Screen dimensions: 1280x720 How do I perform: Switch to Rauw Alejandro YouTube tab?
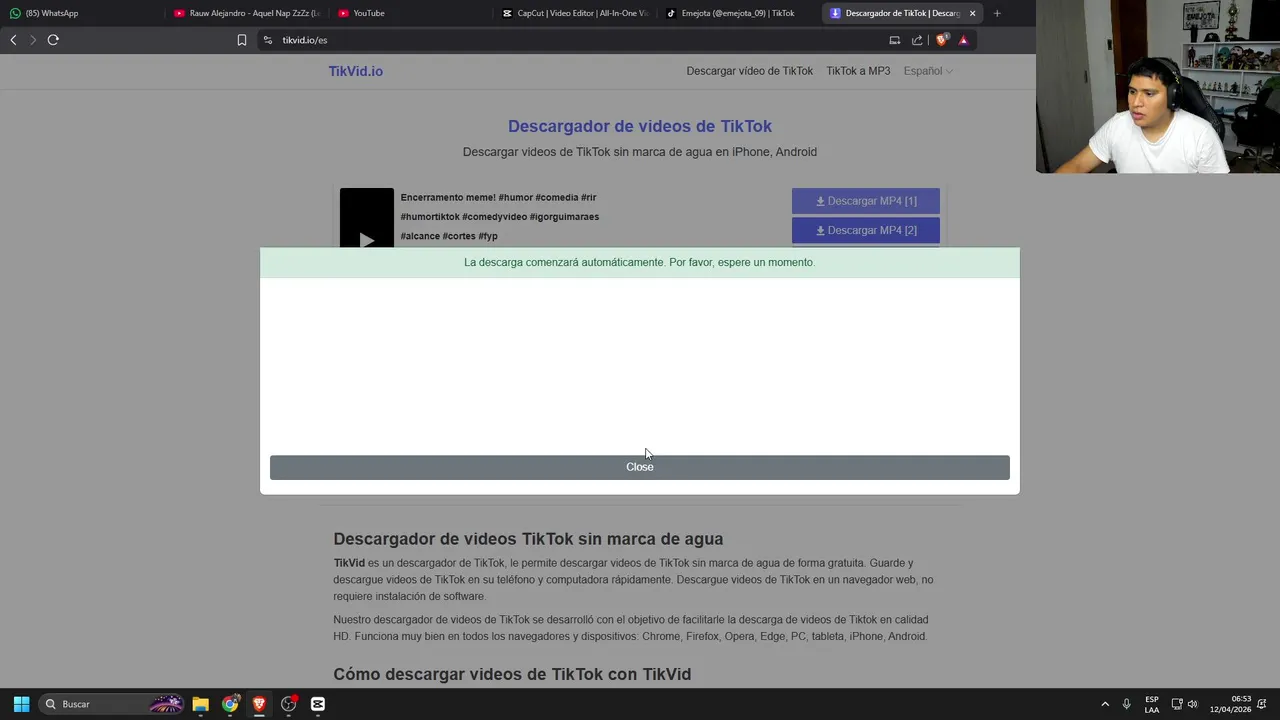[245, 13]
